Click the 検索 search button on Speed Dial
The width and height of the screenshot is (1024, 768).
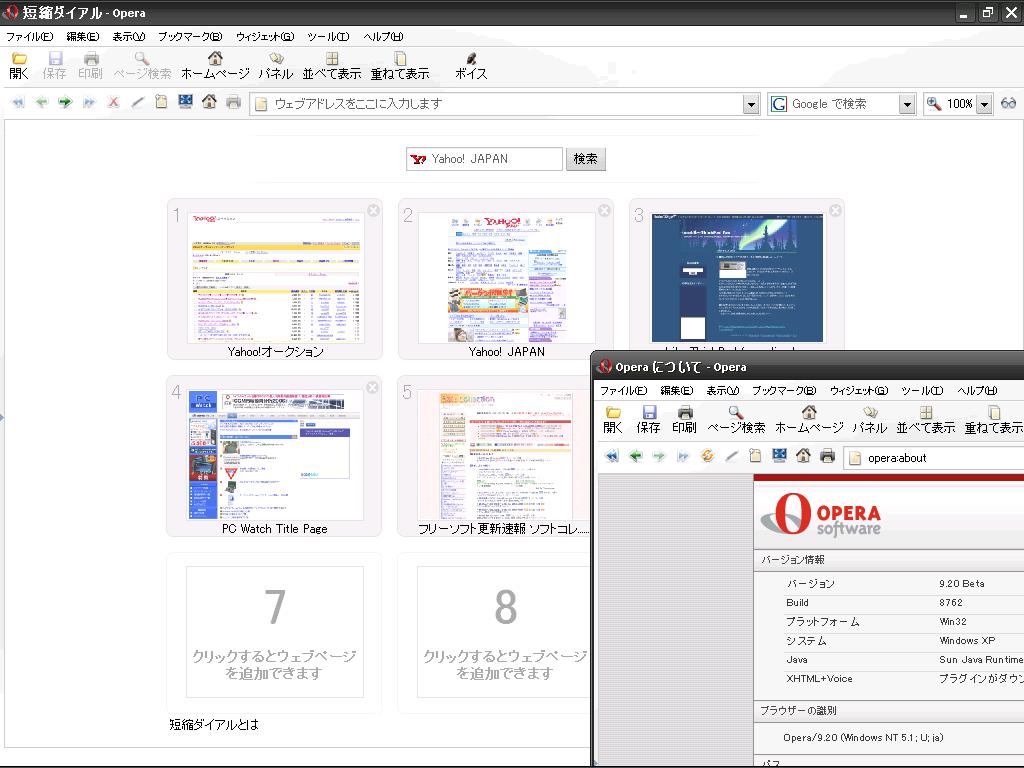pyautogui.click(x=585, y=159)
